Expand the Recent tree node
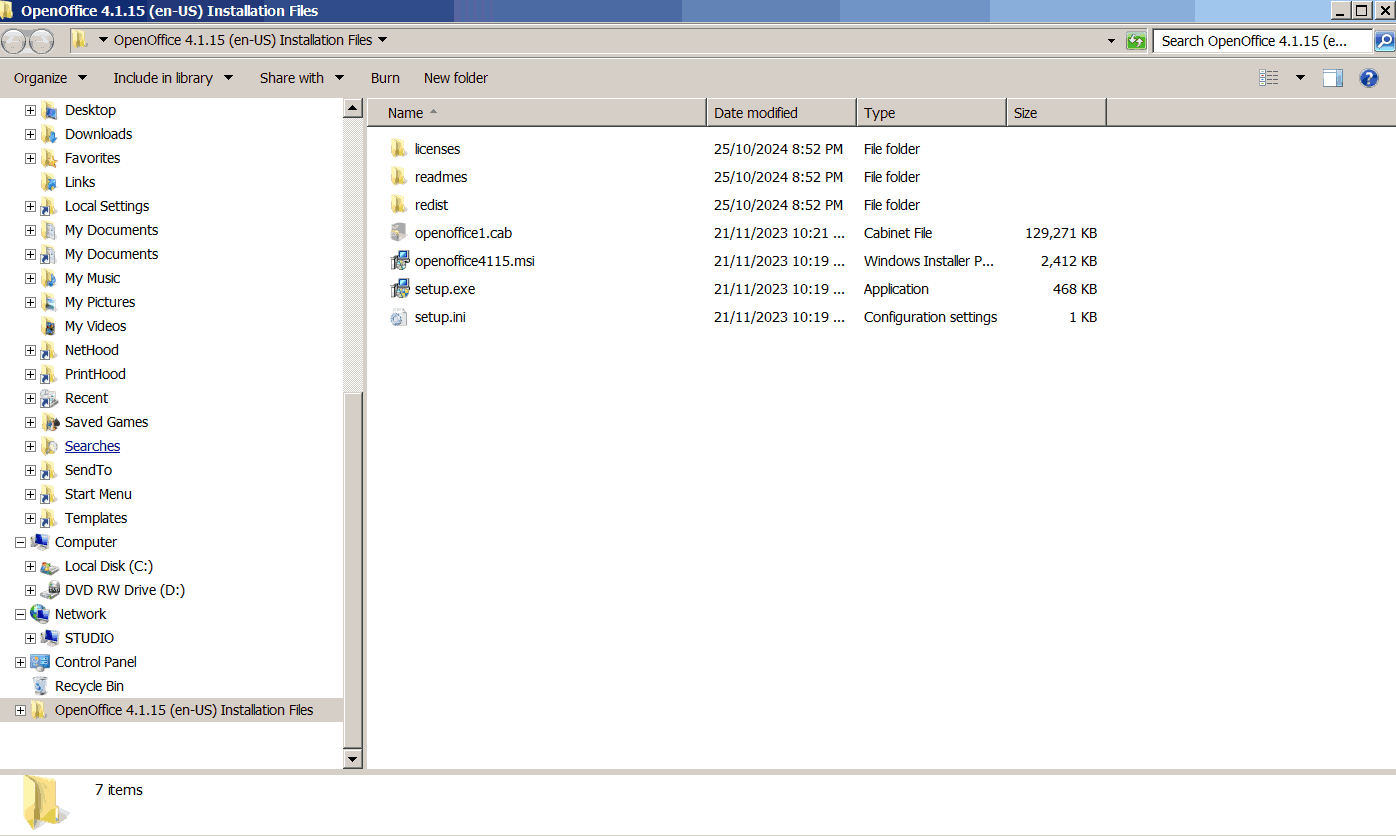 tap(30, 398)
